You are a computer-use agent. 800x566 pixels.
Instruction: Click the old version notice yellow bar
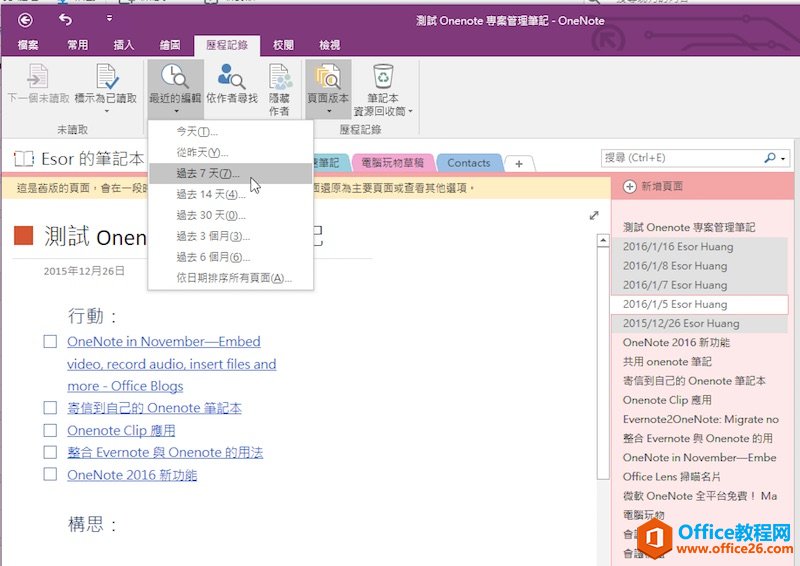[306, 188]
